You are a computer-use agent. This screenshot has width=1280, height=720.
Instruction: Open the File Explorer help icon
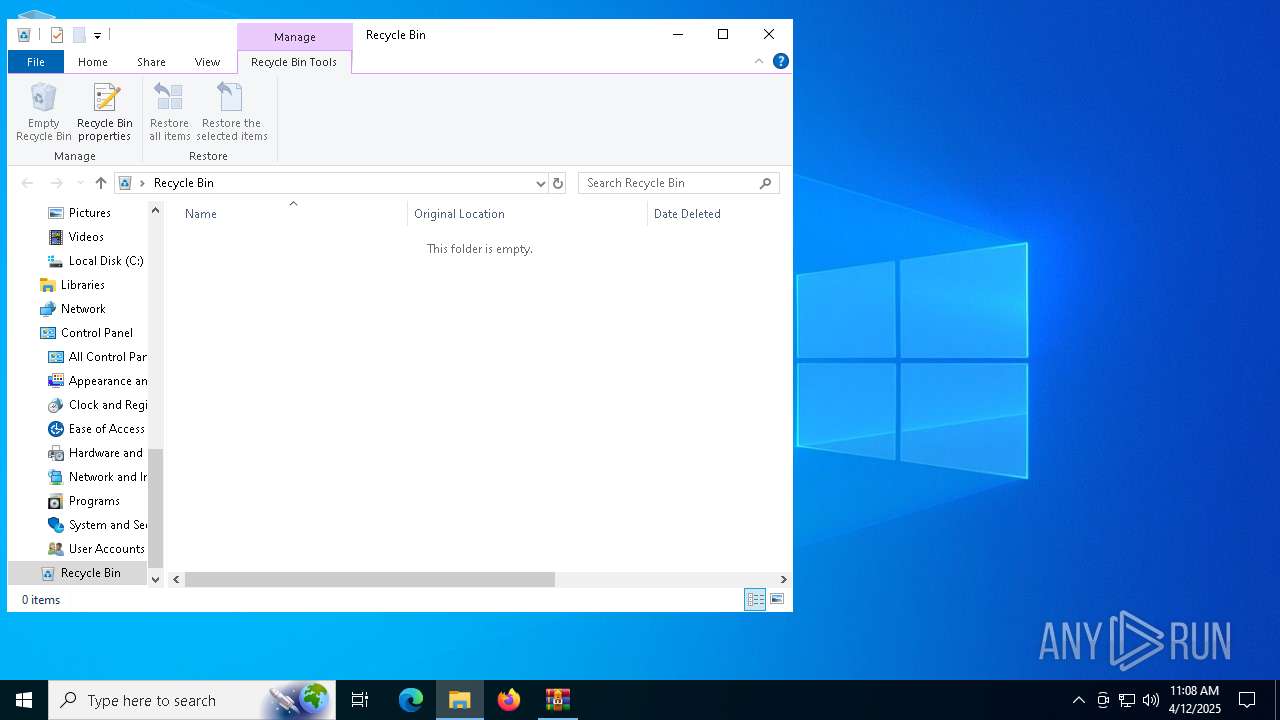[x=781, y=61]
